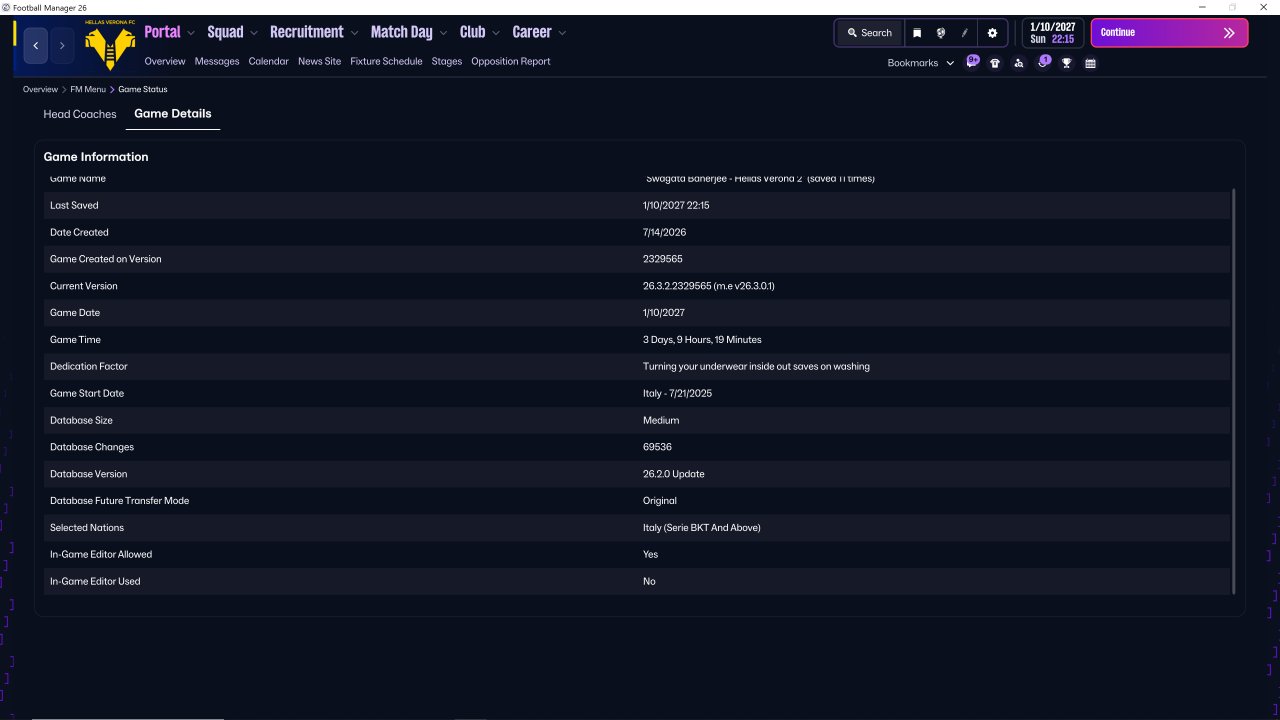The image size is (1280, 720).
Task: Click the Dedication Factor row label
Action: [89, 367]
